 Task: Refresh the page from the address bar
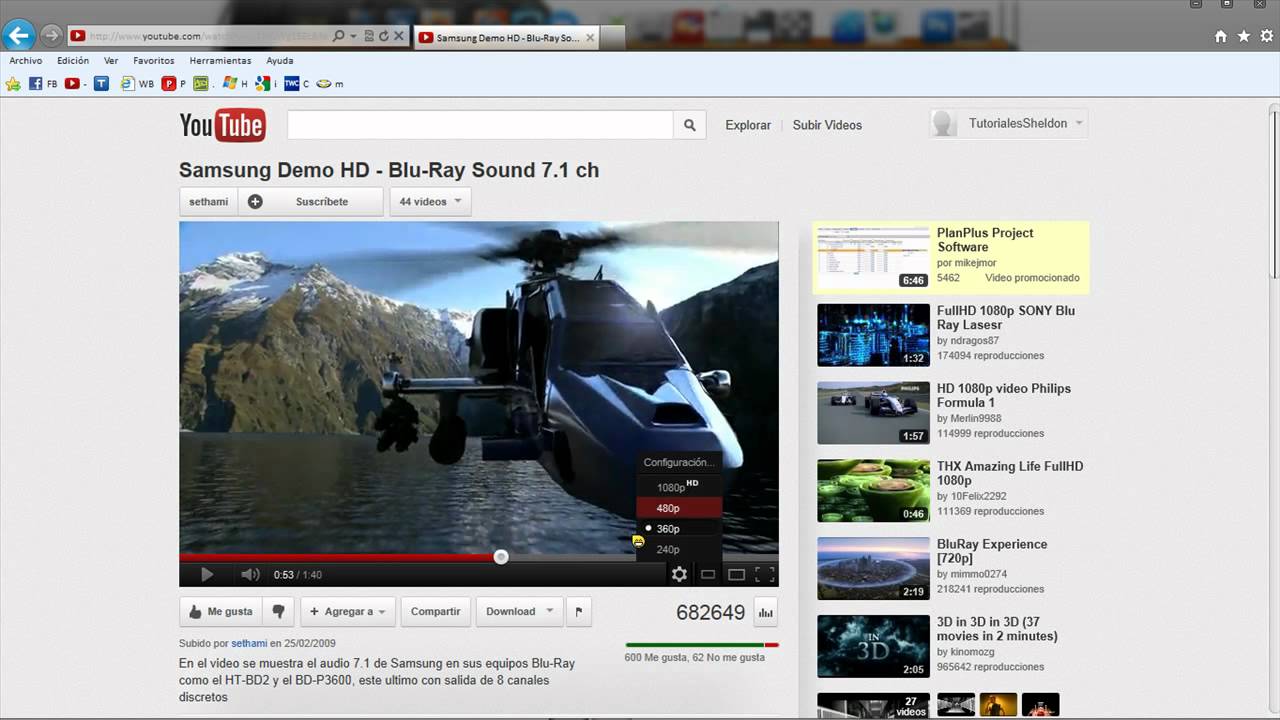(x=383, y=36)
